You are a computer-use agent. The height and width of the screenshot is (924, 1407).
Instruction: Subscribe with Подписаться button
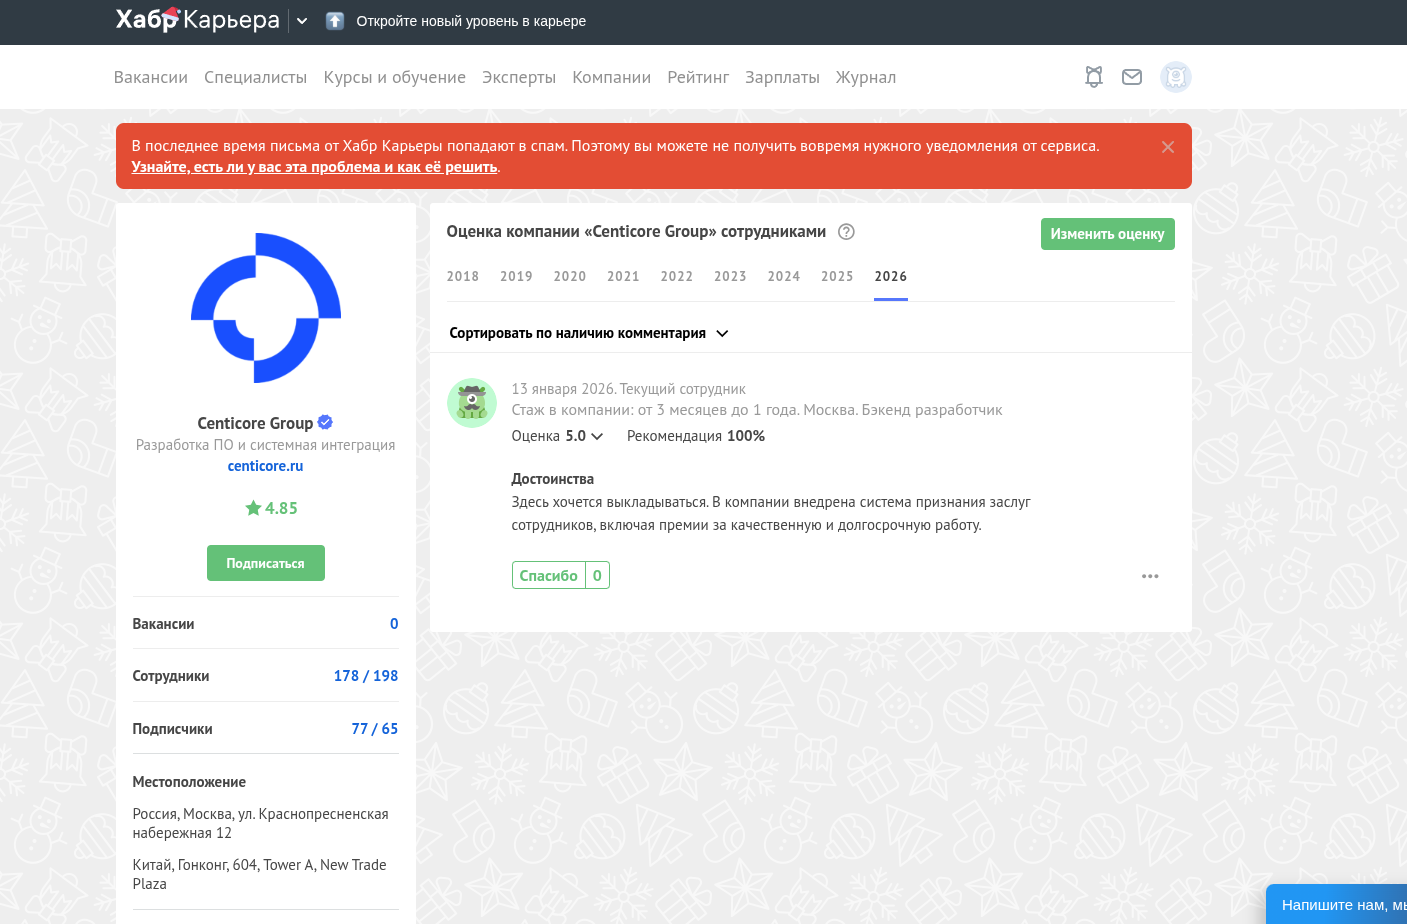[266, 563]
